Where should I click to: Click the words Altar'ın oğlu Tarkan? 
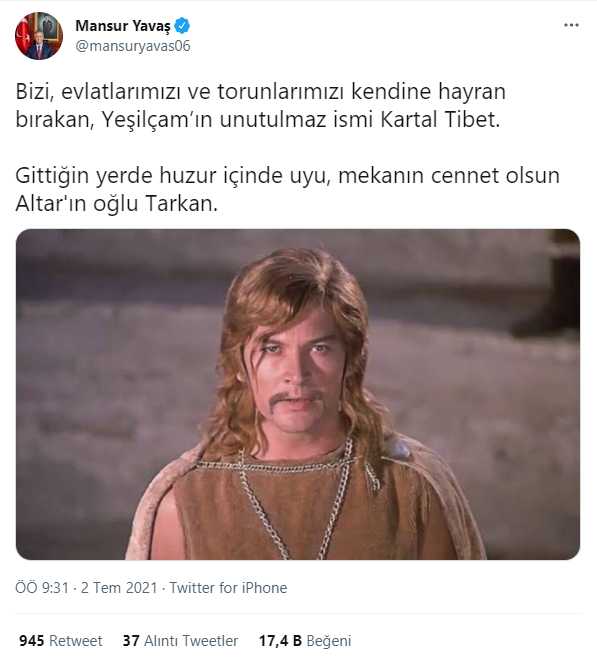tap(116, 203)
